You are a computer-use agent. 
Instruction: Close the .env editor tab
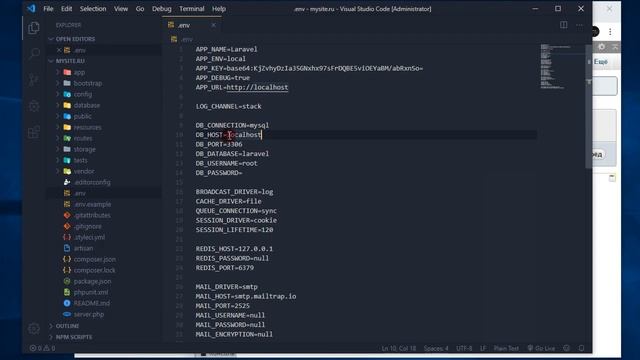tap(213, 25)
